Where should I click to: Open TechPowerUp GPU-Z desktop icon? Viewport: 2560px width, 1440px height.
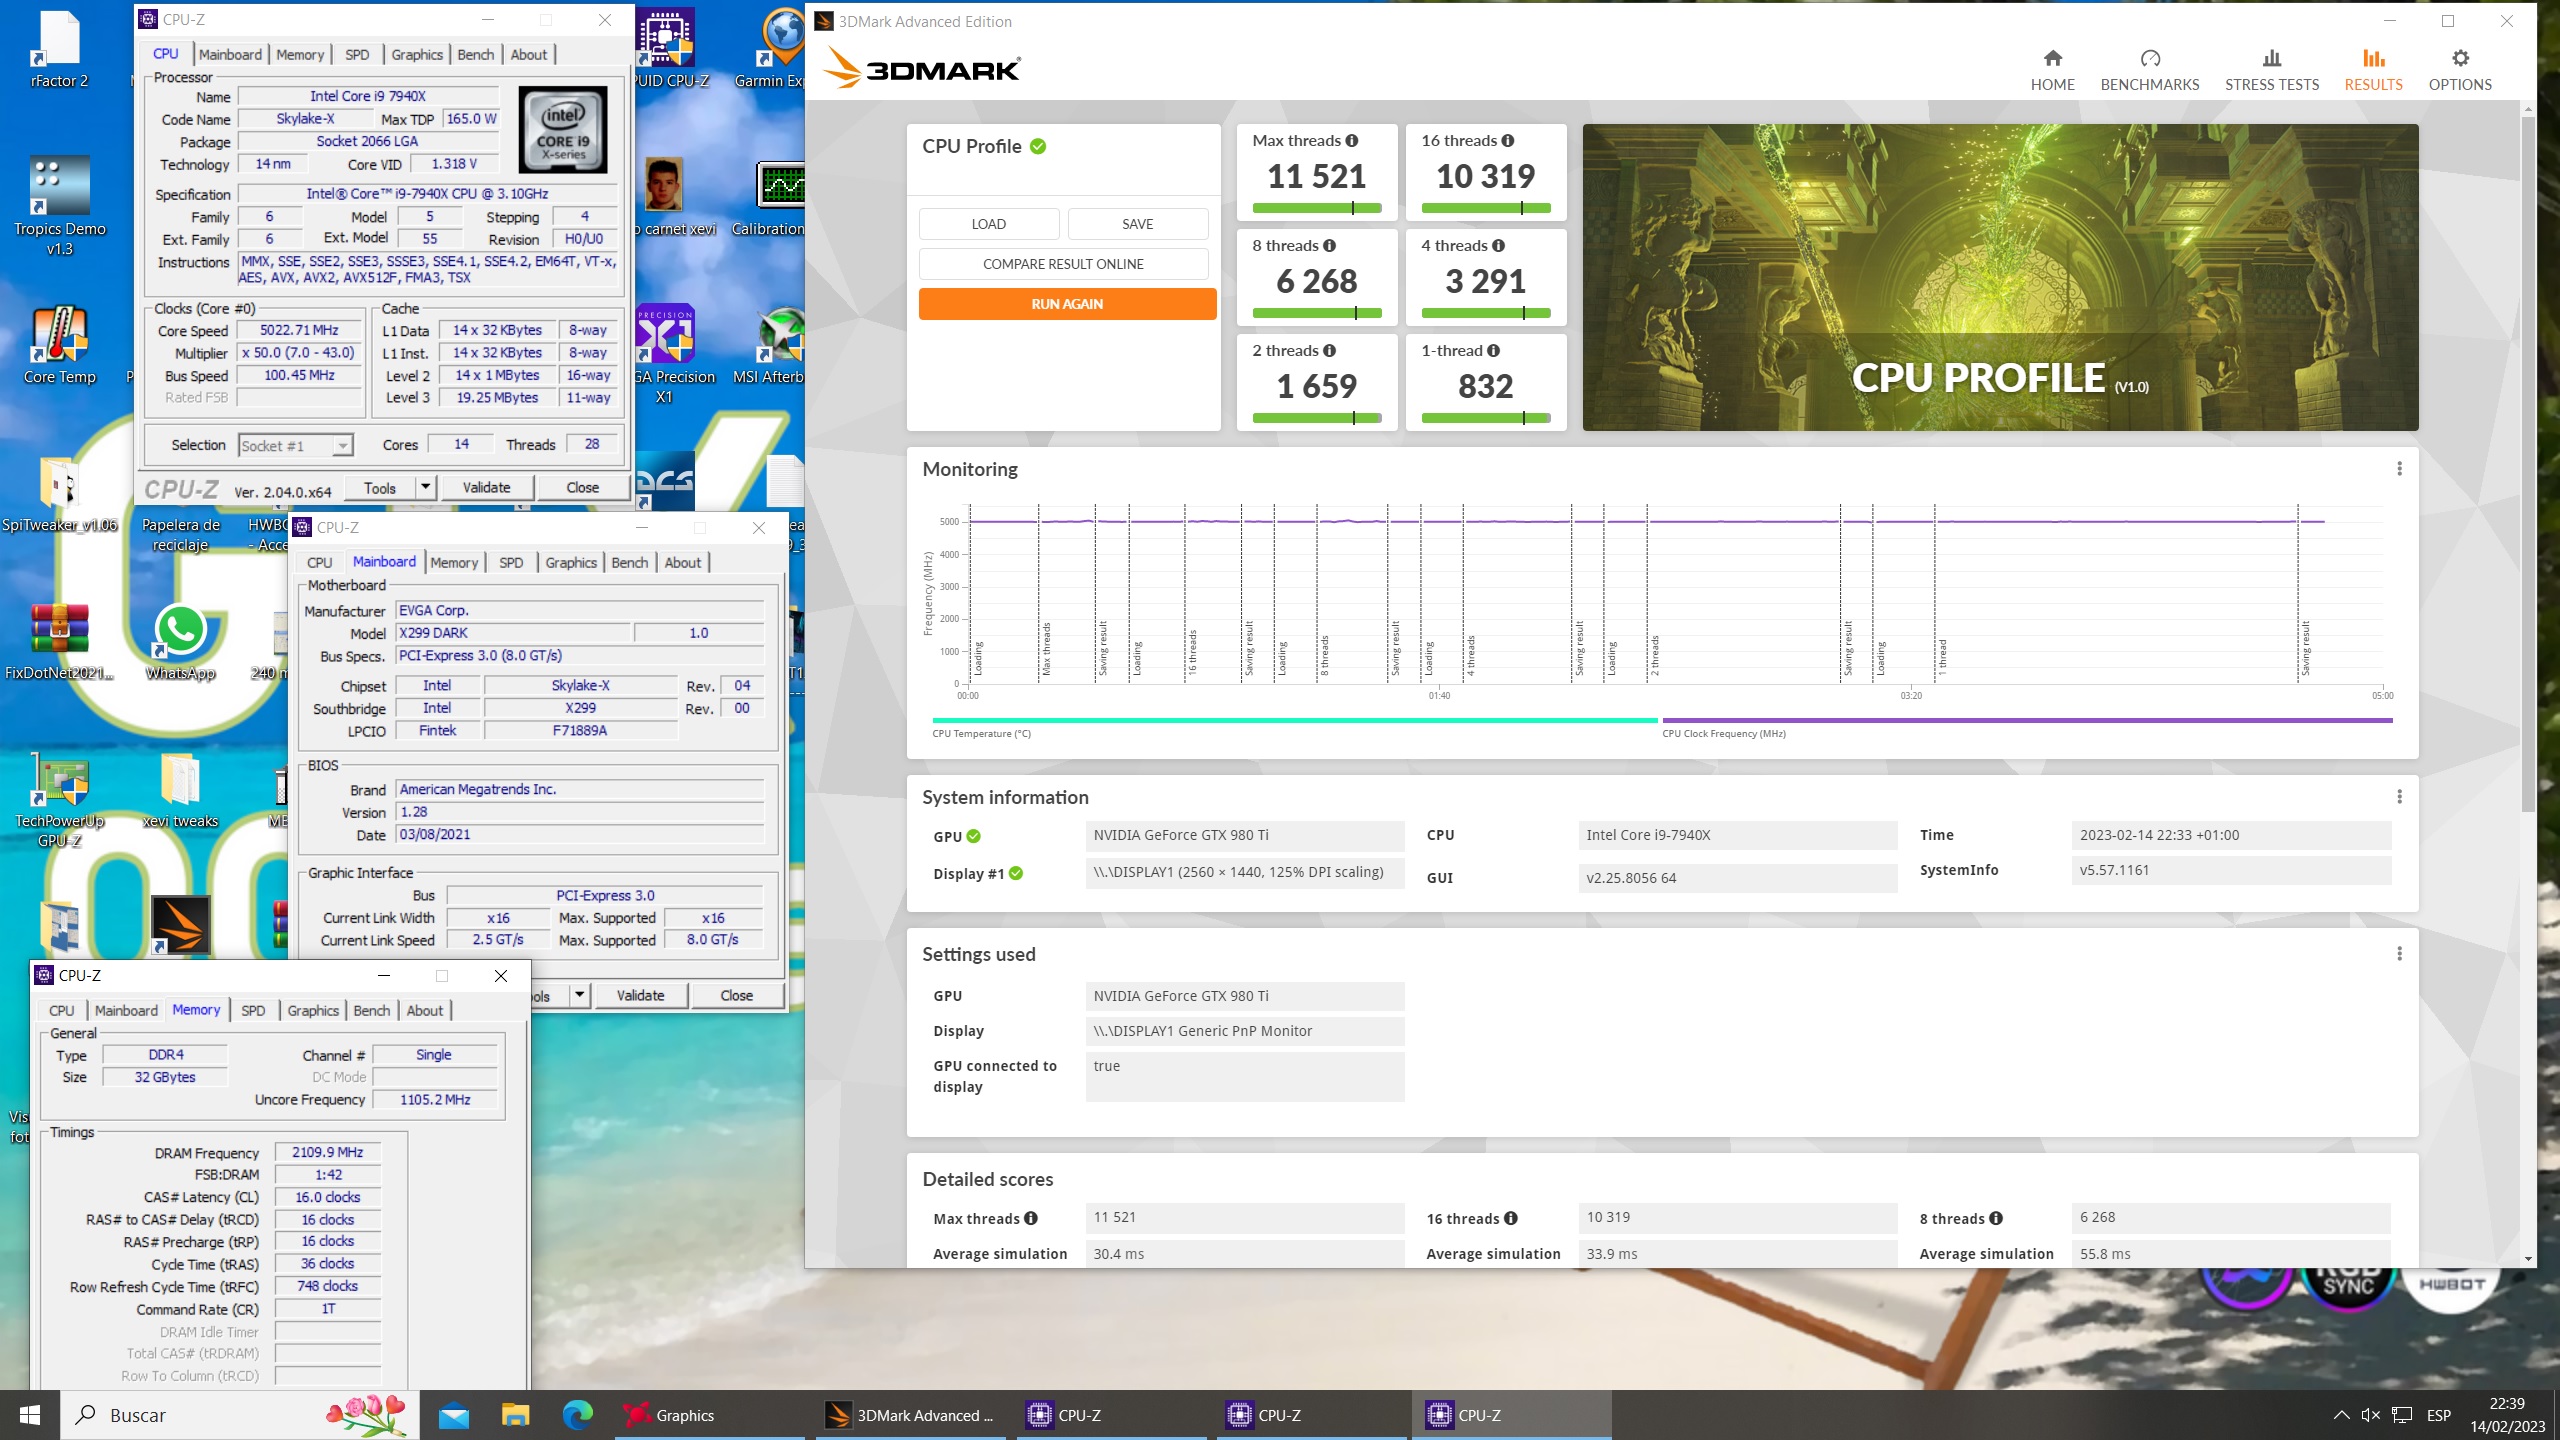tap(60, 800)
